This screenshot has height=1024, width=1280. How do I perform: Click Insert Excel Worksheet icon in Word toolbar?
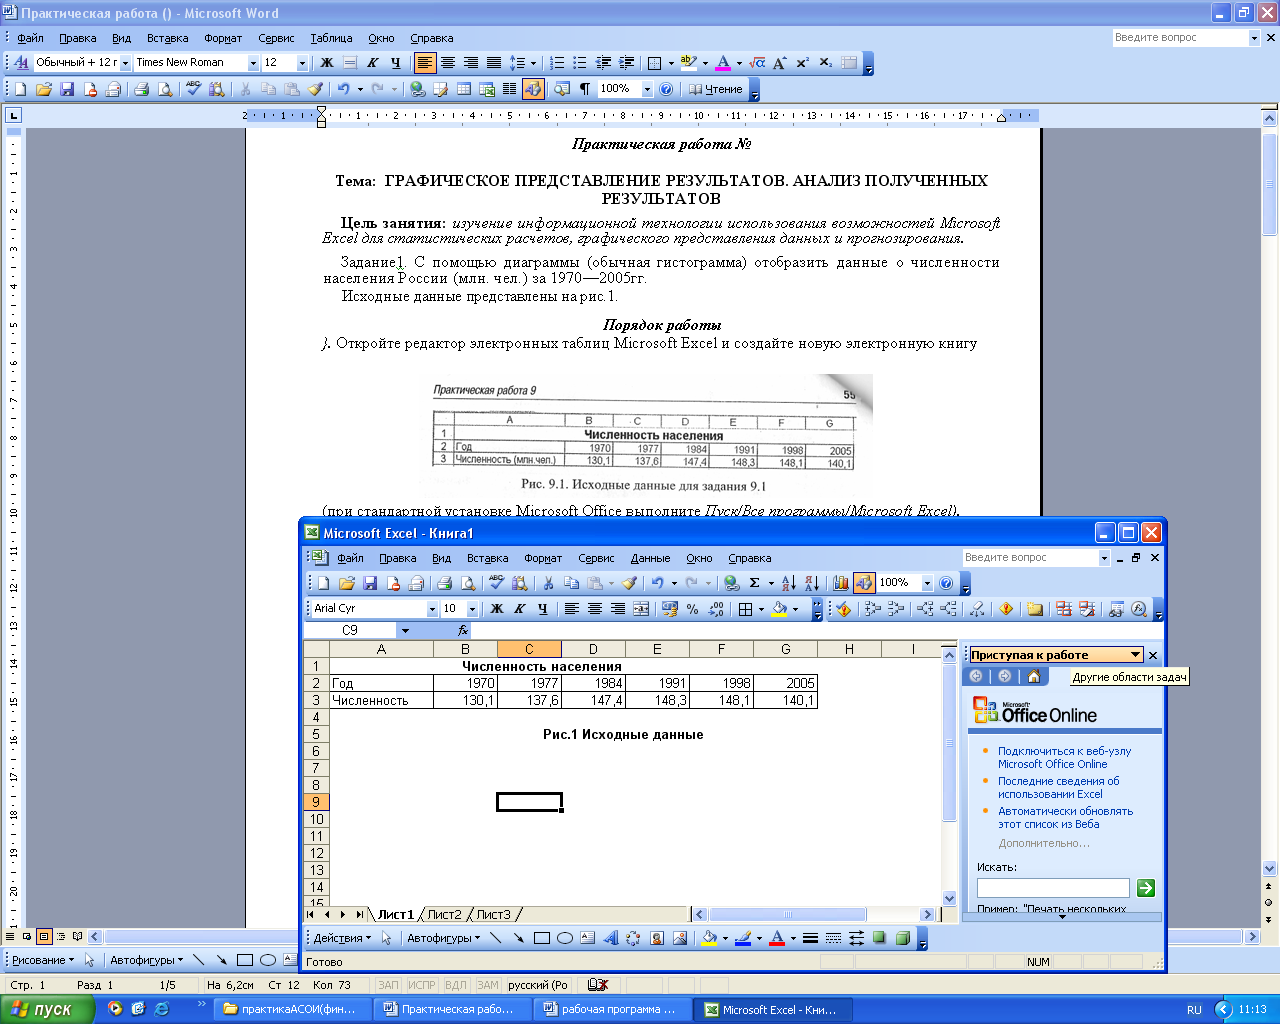487,89
